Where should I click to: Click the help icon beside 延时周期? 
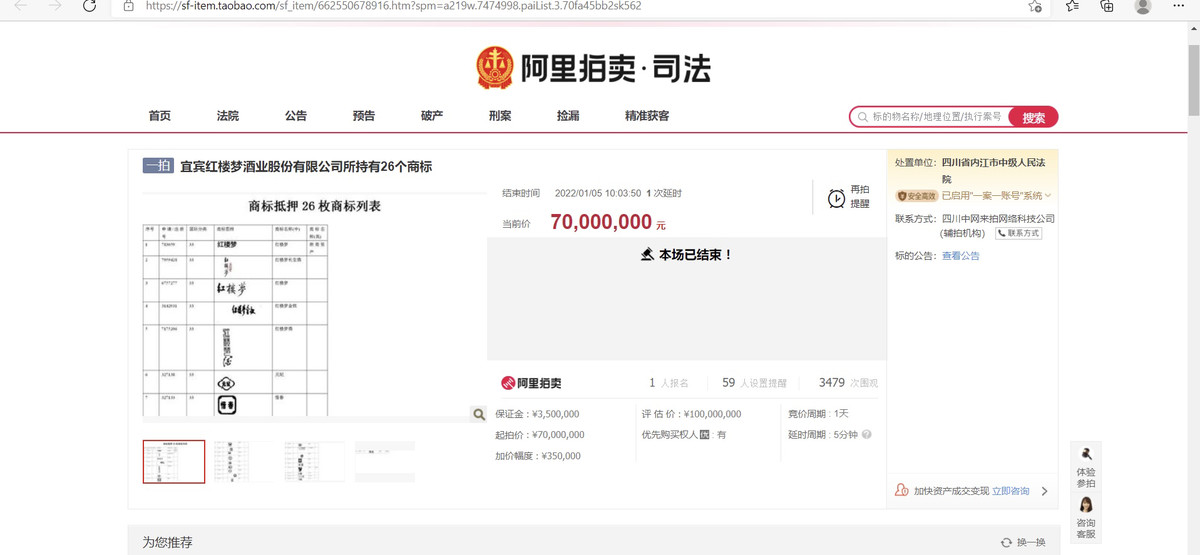pos(866,435)
